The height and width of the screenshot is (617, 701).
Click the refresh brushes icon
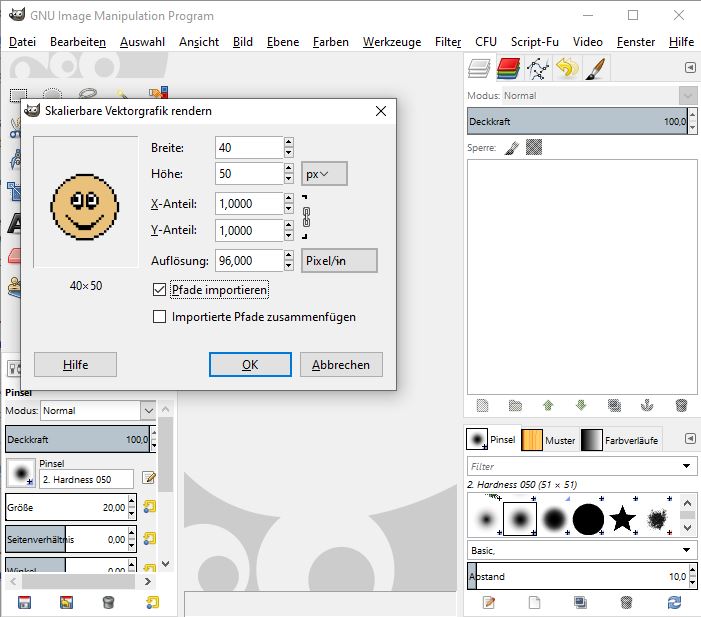pyautogui.click(x=674, y=602)
